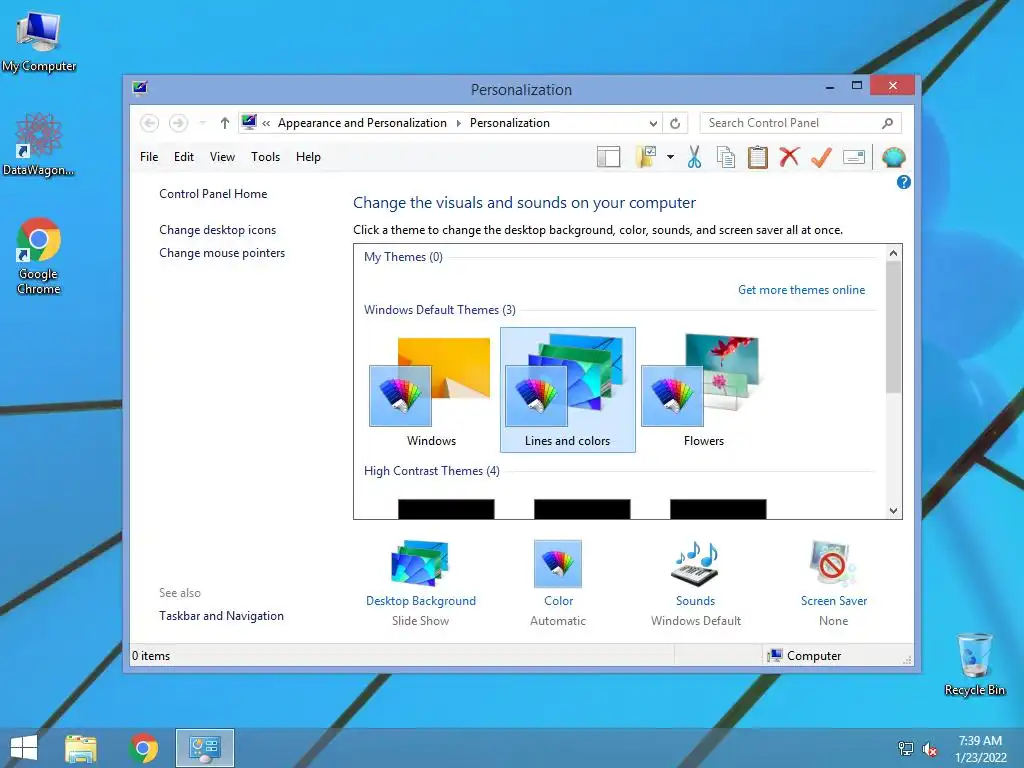
Task: Click the red X Delete icon
Action: click(789, 157)
